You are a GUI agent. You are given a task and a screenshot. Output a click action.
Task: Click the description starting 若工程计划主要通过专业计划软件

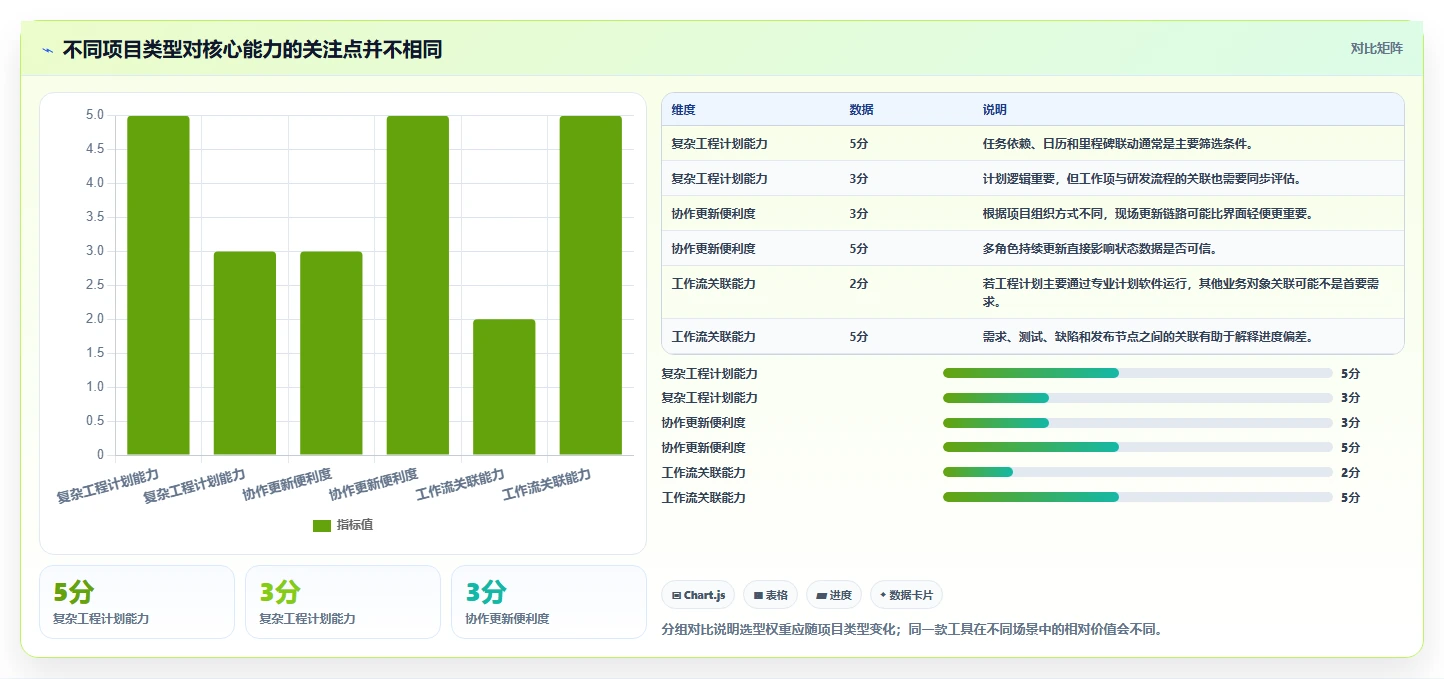(x=1181, y=292)
